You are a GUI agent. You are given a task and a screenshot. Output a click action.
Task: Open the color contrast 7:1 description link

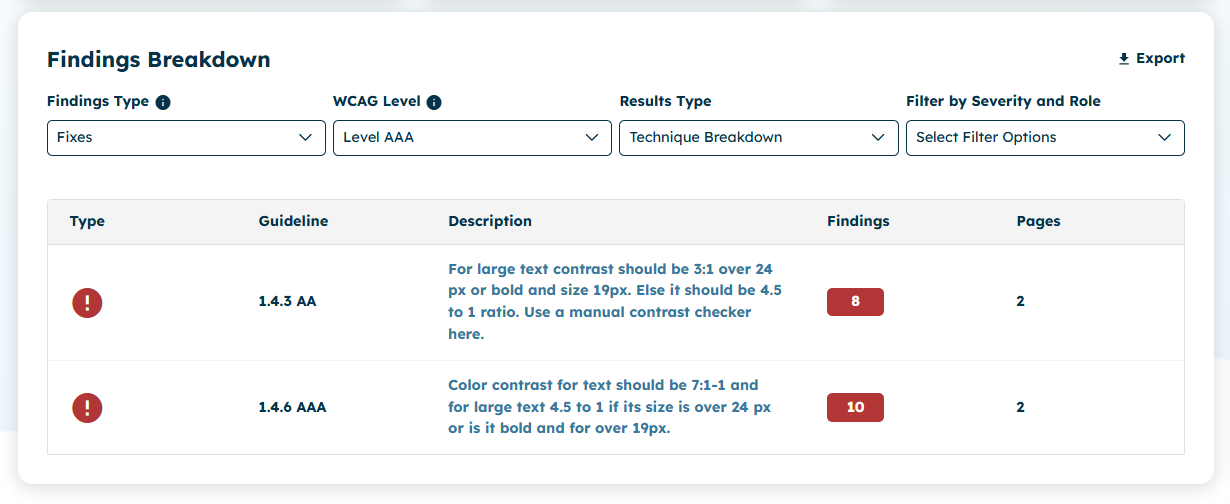click(x=610, y=407)
